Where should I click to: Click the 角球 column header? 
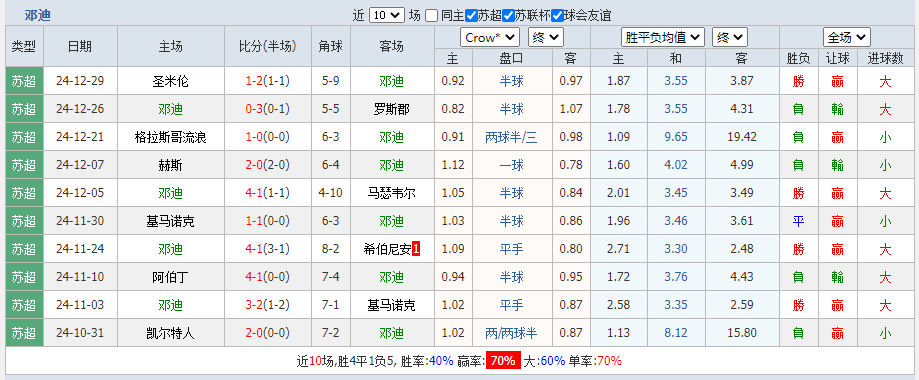[x=331, y=46]
